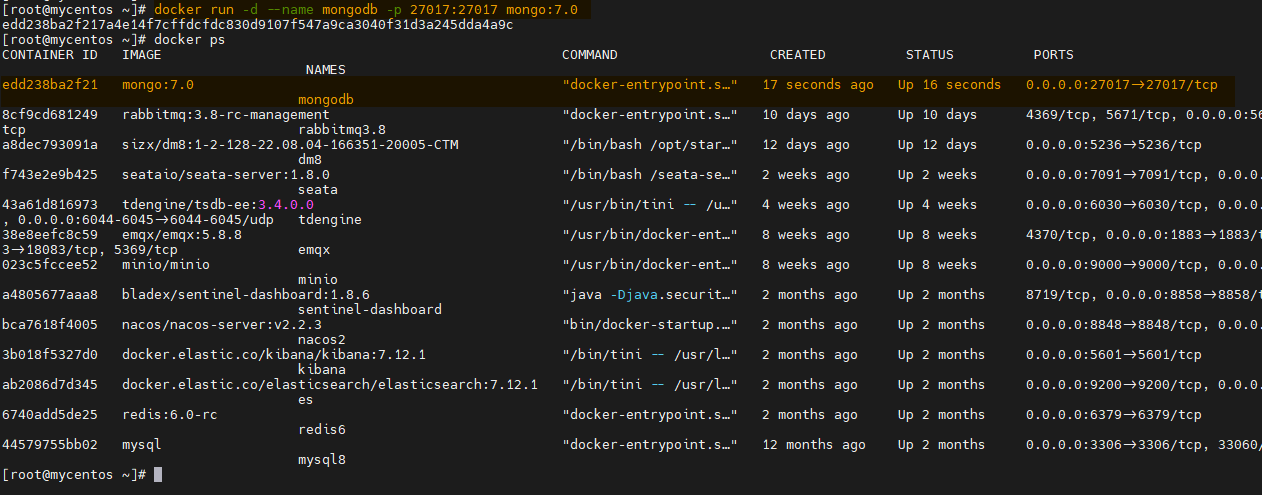Click the "17 seconds ago" created value
This screenshot has width=1262, height=495.
click(x=817, y=85)
